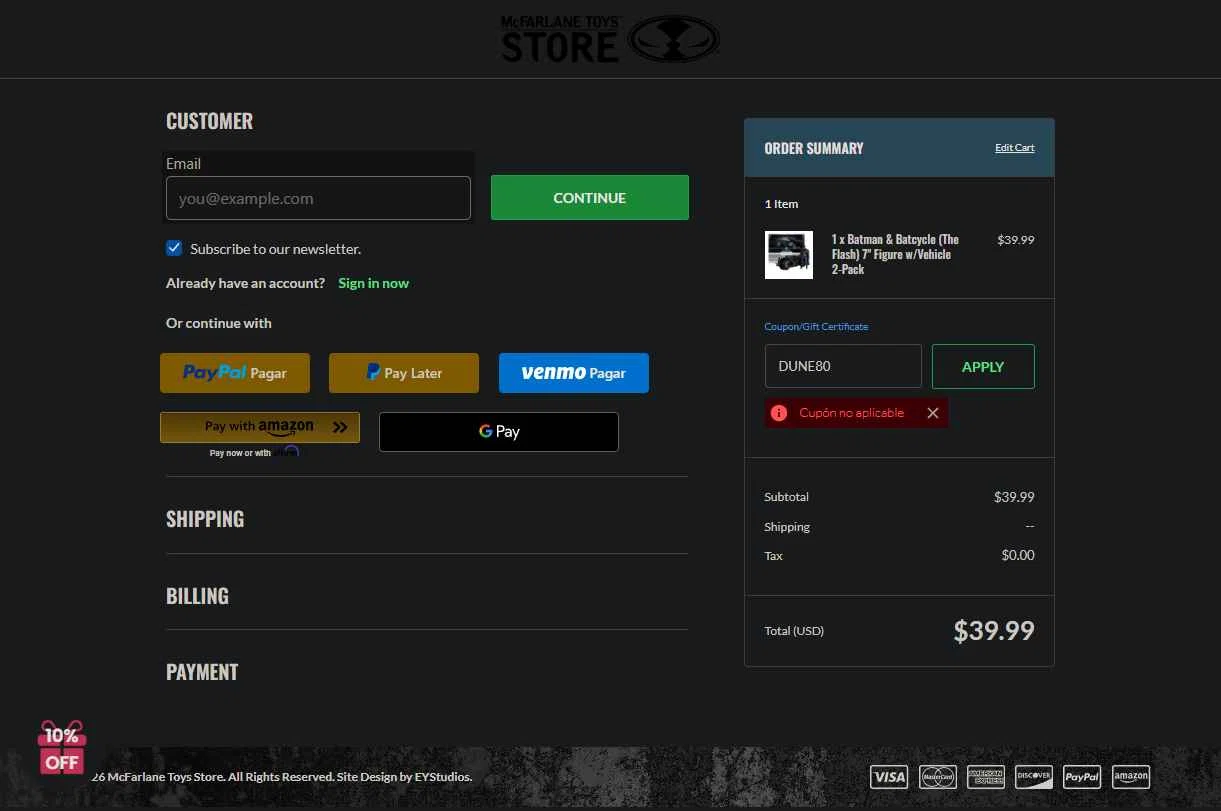The width and height of the screenshot is (1221, 811).
Task: Click the 'Cupón no aplicable' message text
Action: pos(851,413)
